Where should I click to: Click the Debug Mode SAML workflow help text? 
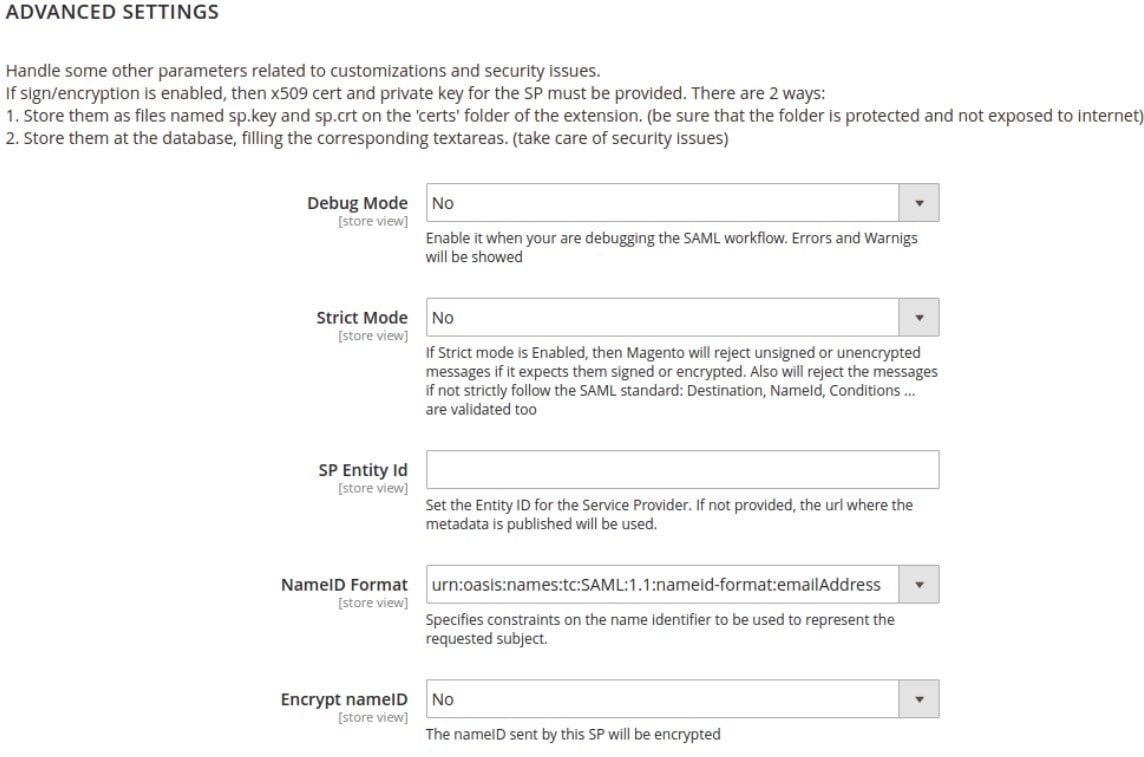tap(671, 247)
